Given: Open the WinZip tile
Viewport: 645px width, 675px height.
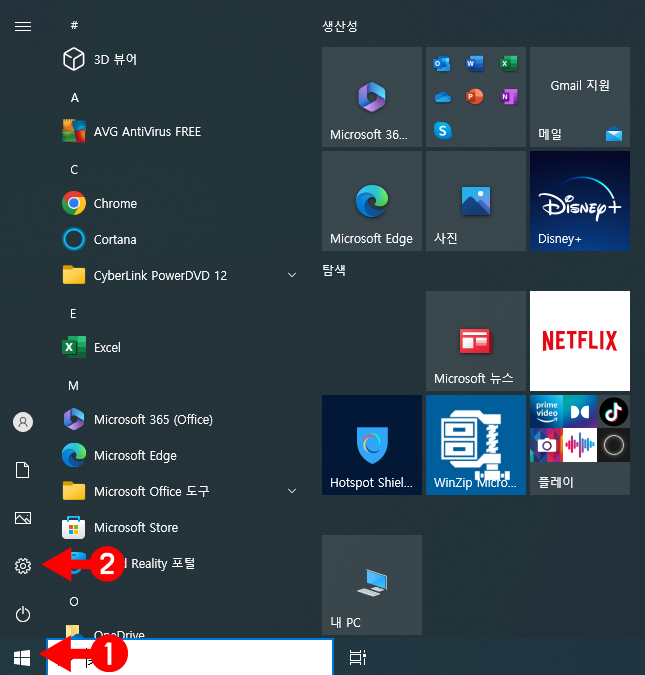Looking at the screenshot, I should pyautogui.click(x=476, y=445).
